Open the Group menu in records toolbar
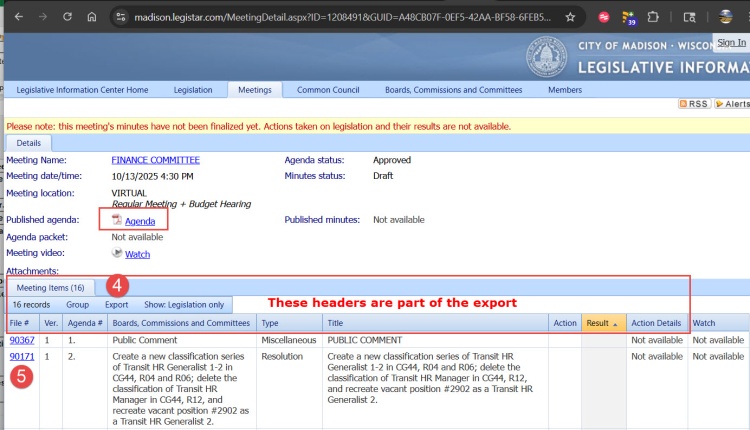Screen dimensions: 750x430 (x=77, y=304)
